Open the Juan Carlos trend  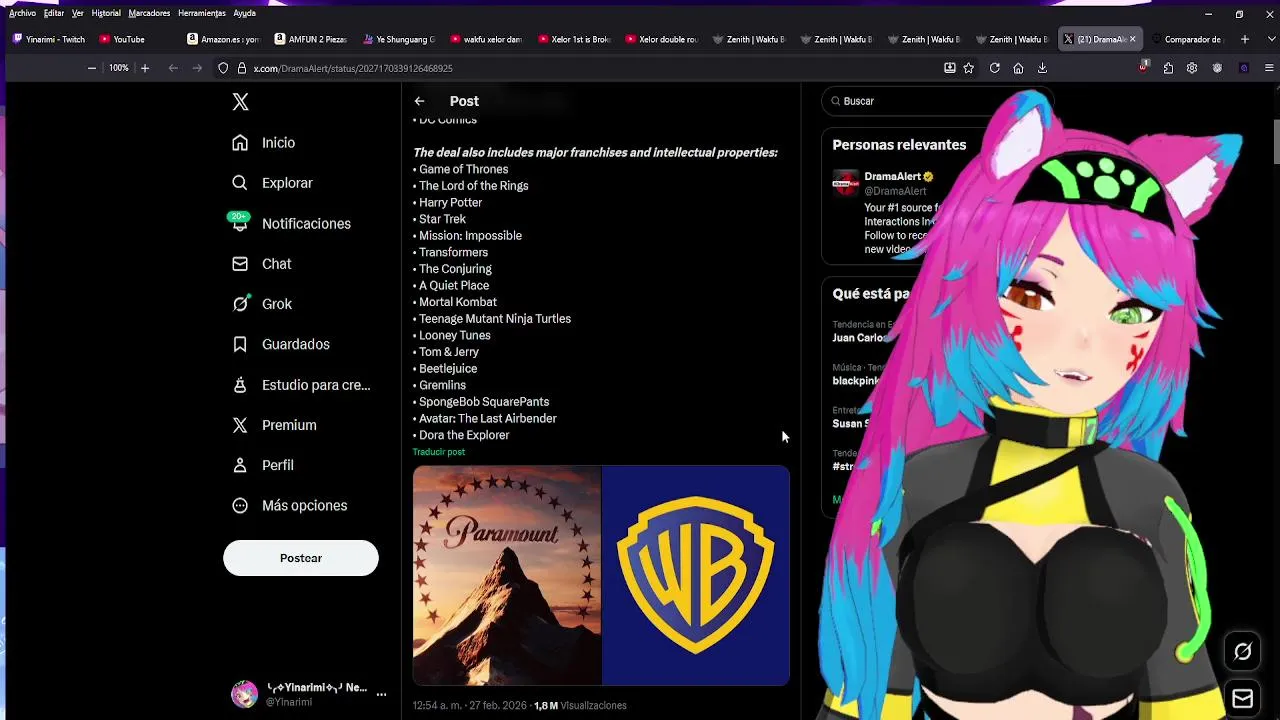click(859, 338)
